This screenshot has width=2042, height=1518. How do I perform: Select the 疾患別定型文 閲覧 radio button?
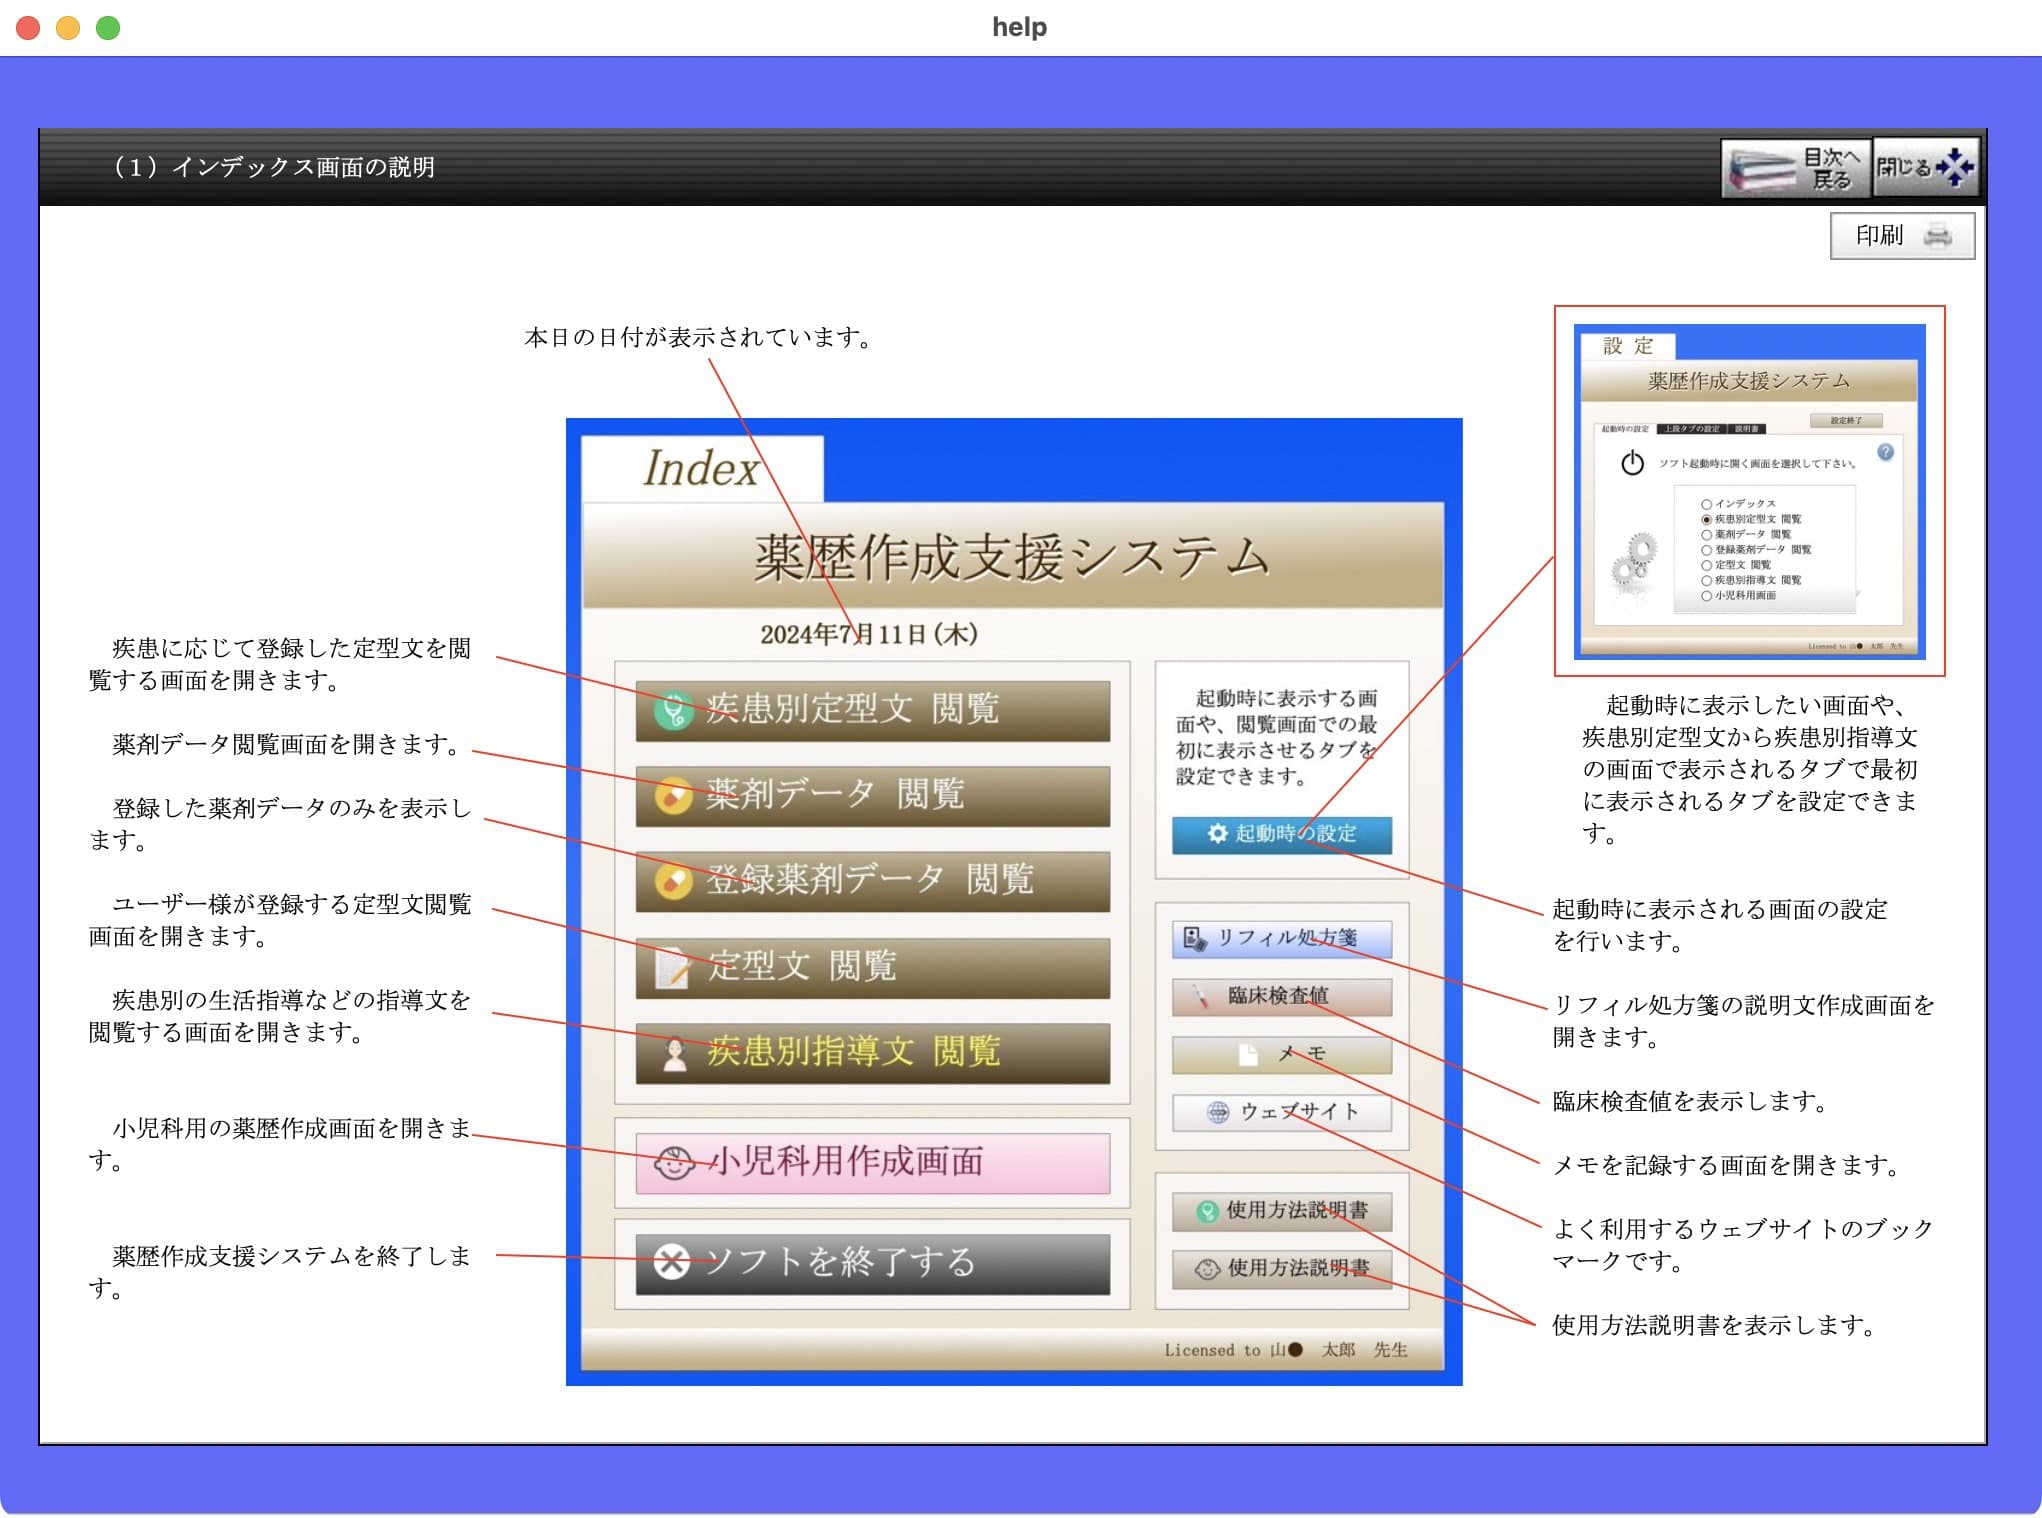pyautogui.click(x=1706, y=519)
